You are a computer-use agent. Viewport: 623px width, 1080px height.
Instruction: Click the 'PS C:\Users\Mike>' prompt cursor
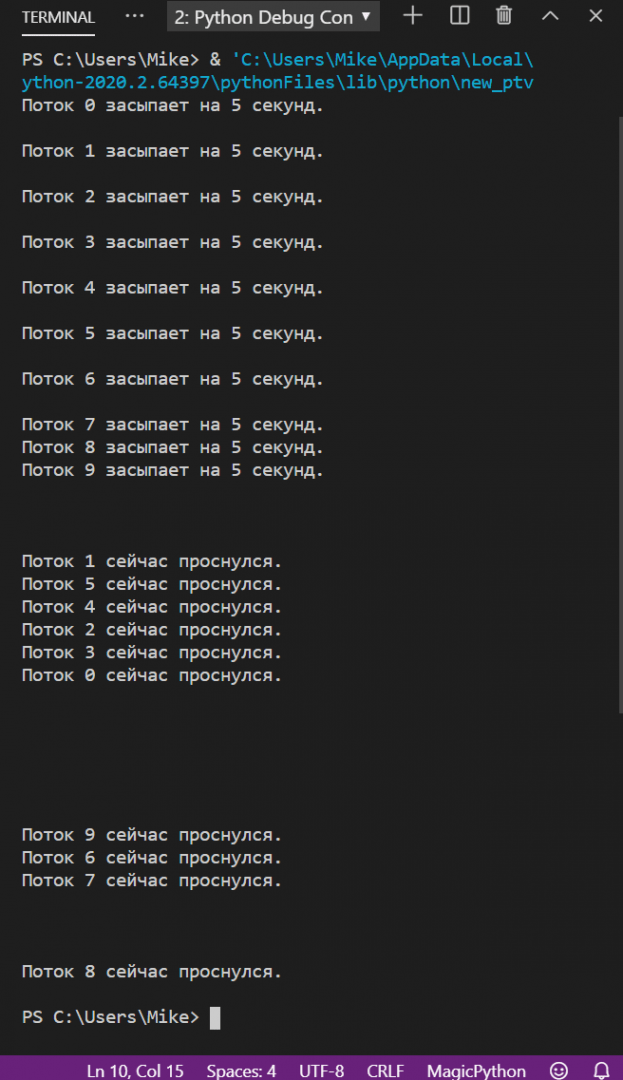point(214,1017)
